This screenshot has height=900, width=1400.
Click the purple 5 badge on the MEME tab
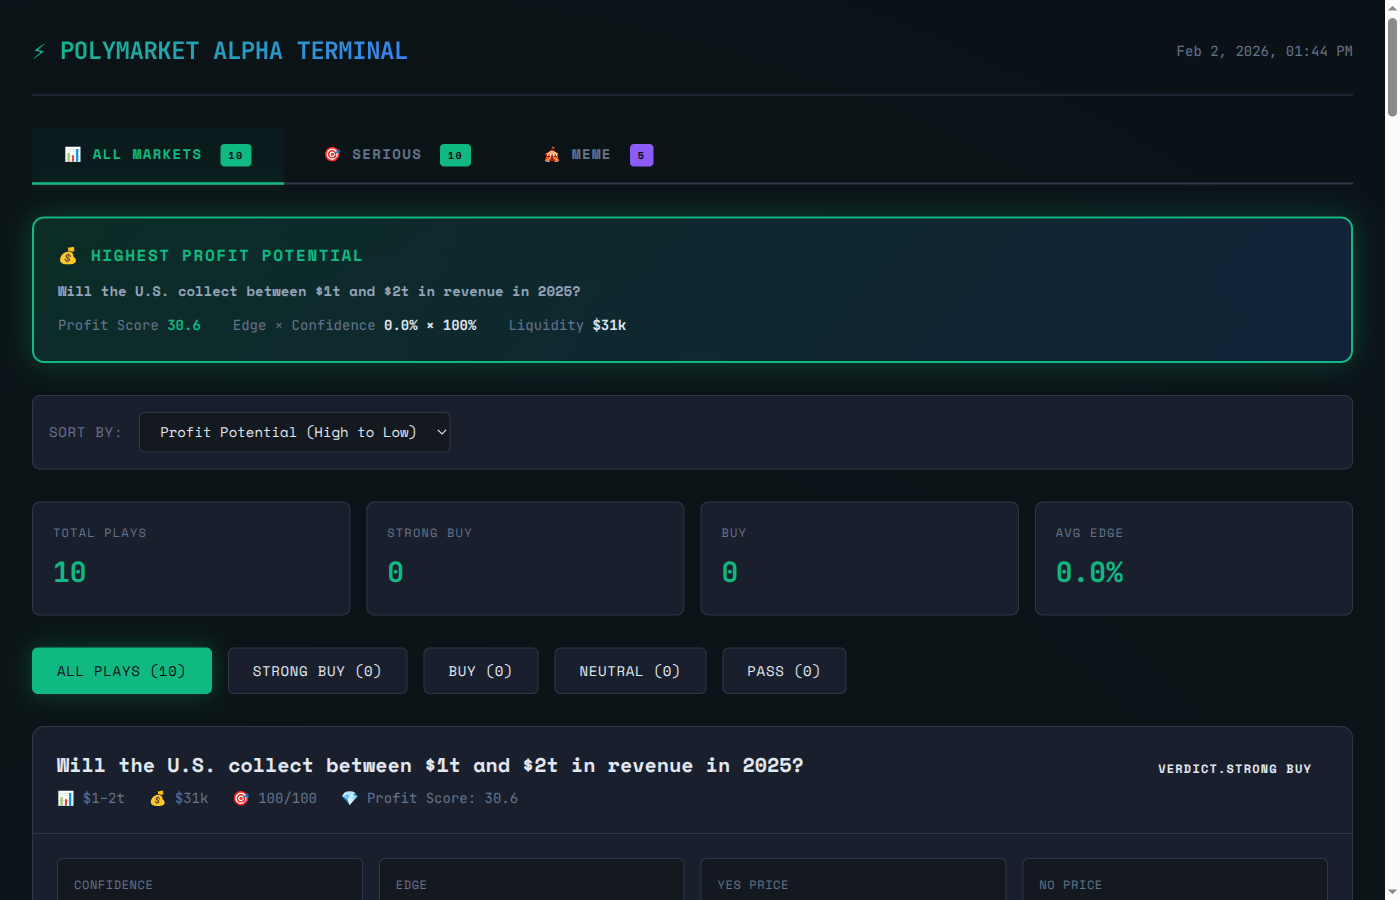[641, 155]
